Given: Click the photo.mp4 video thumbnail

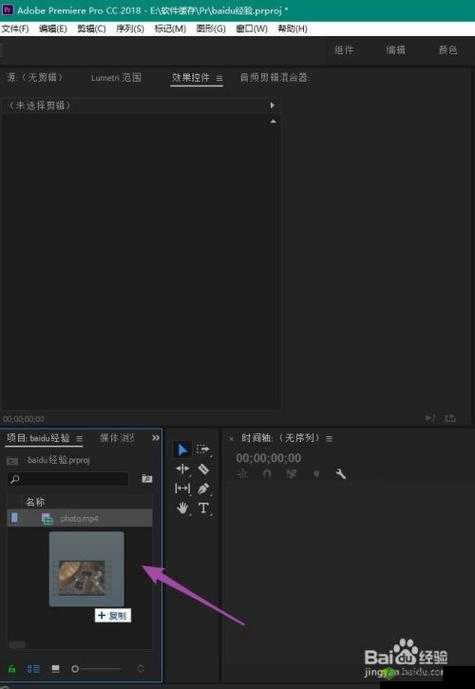Looking at the screenshot, I should pos(82,577).
